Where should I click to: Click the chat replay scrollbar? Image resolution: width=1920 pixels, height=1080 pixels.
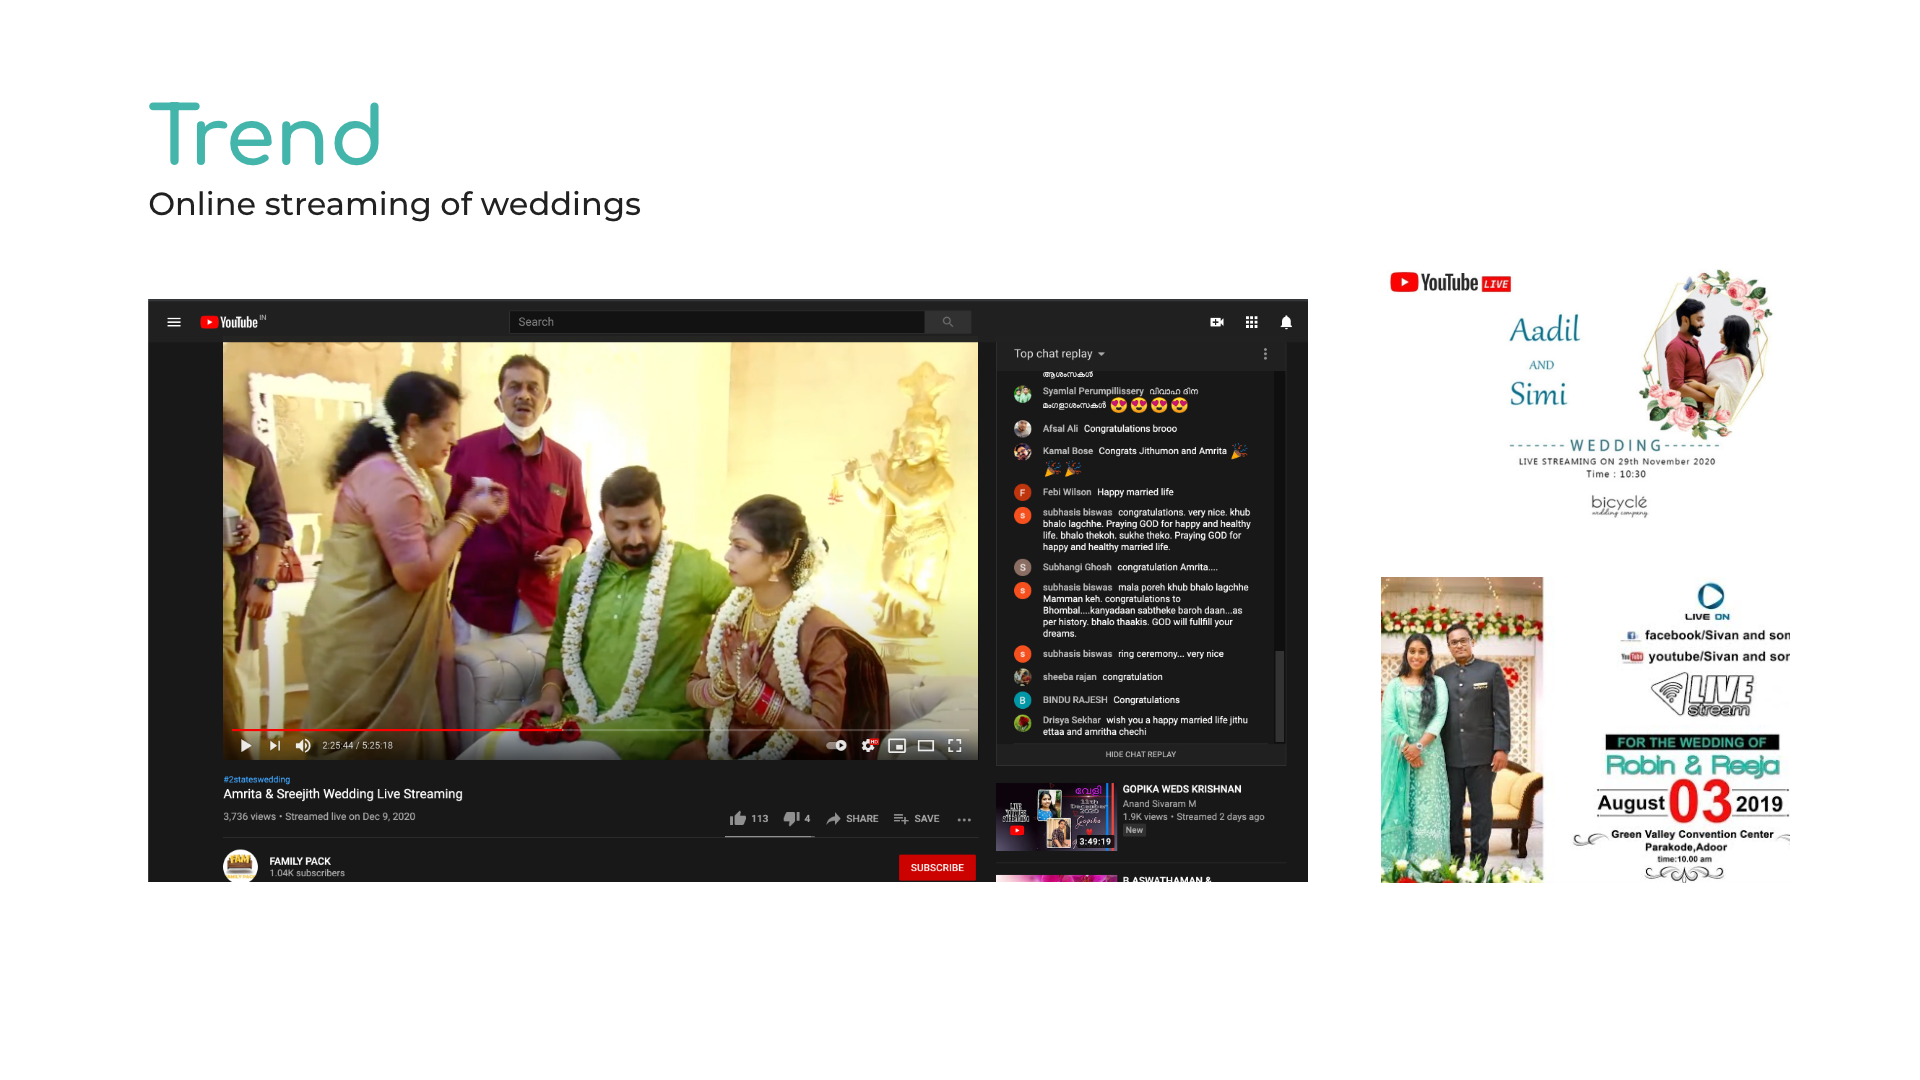1279,696
